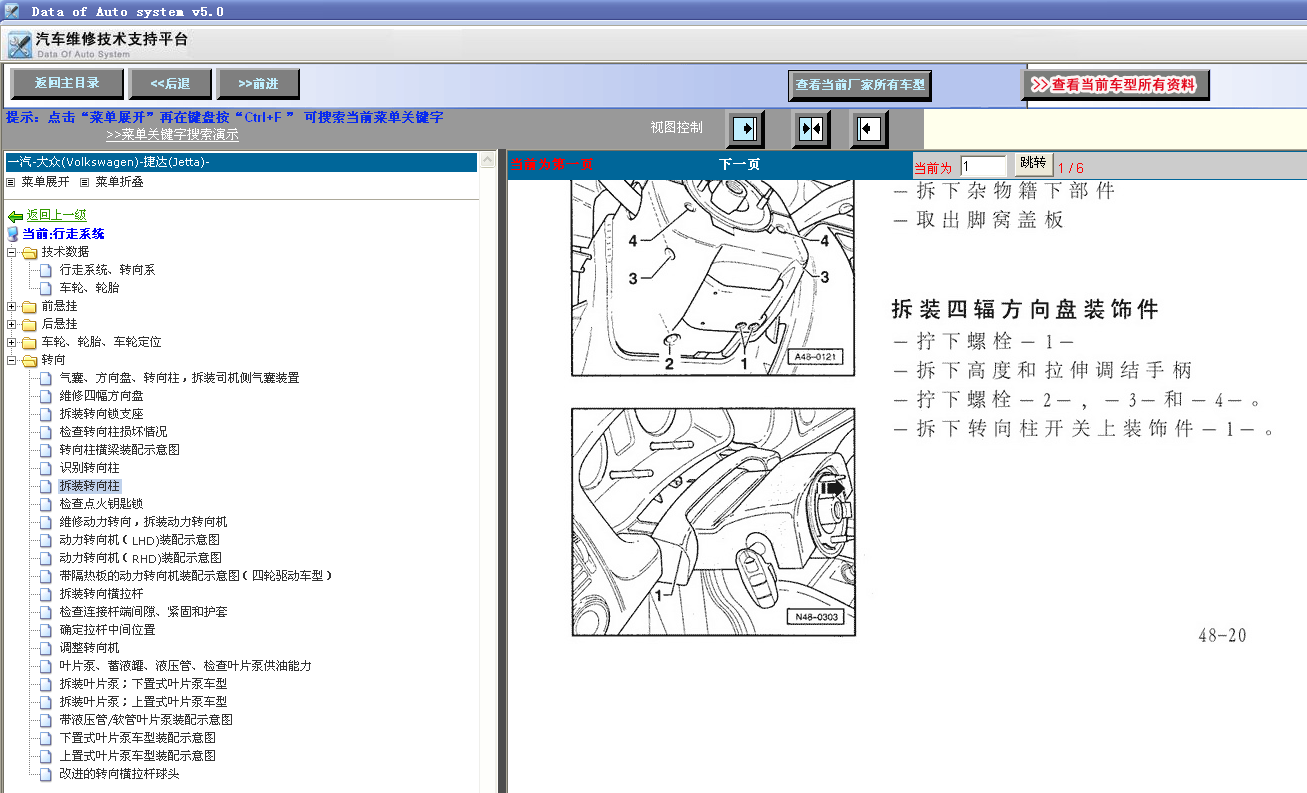Expand the 车轮、轮胎、车轮定位 tree node
The height and width of the screenshot is (793, 1307).
point(11,342)
